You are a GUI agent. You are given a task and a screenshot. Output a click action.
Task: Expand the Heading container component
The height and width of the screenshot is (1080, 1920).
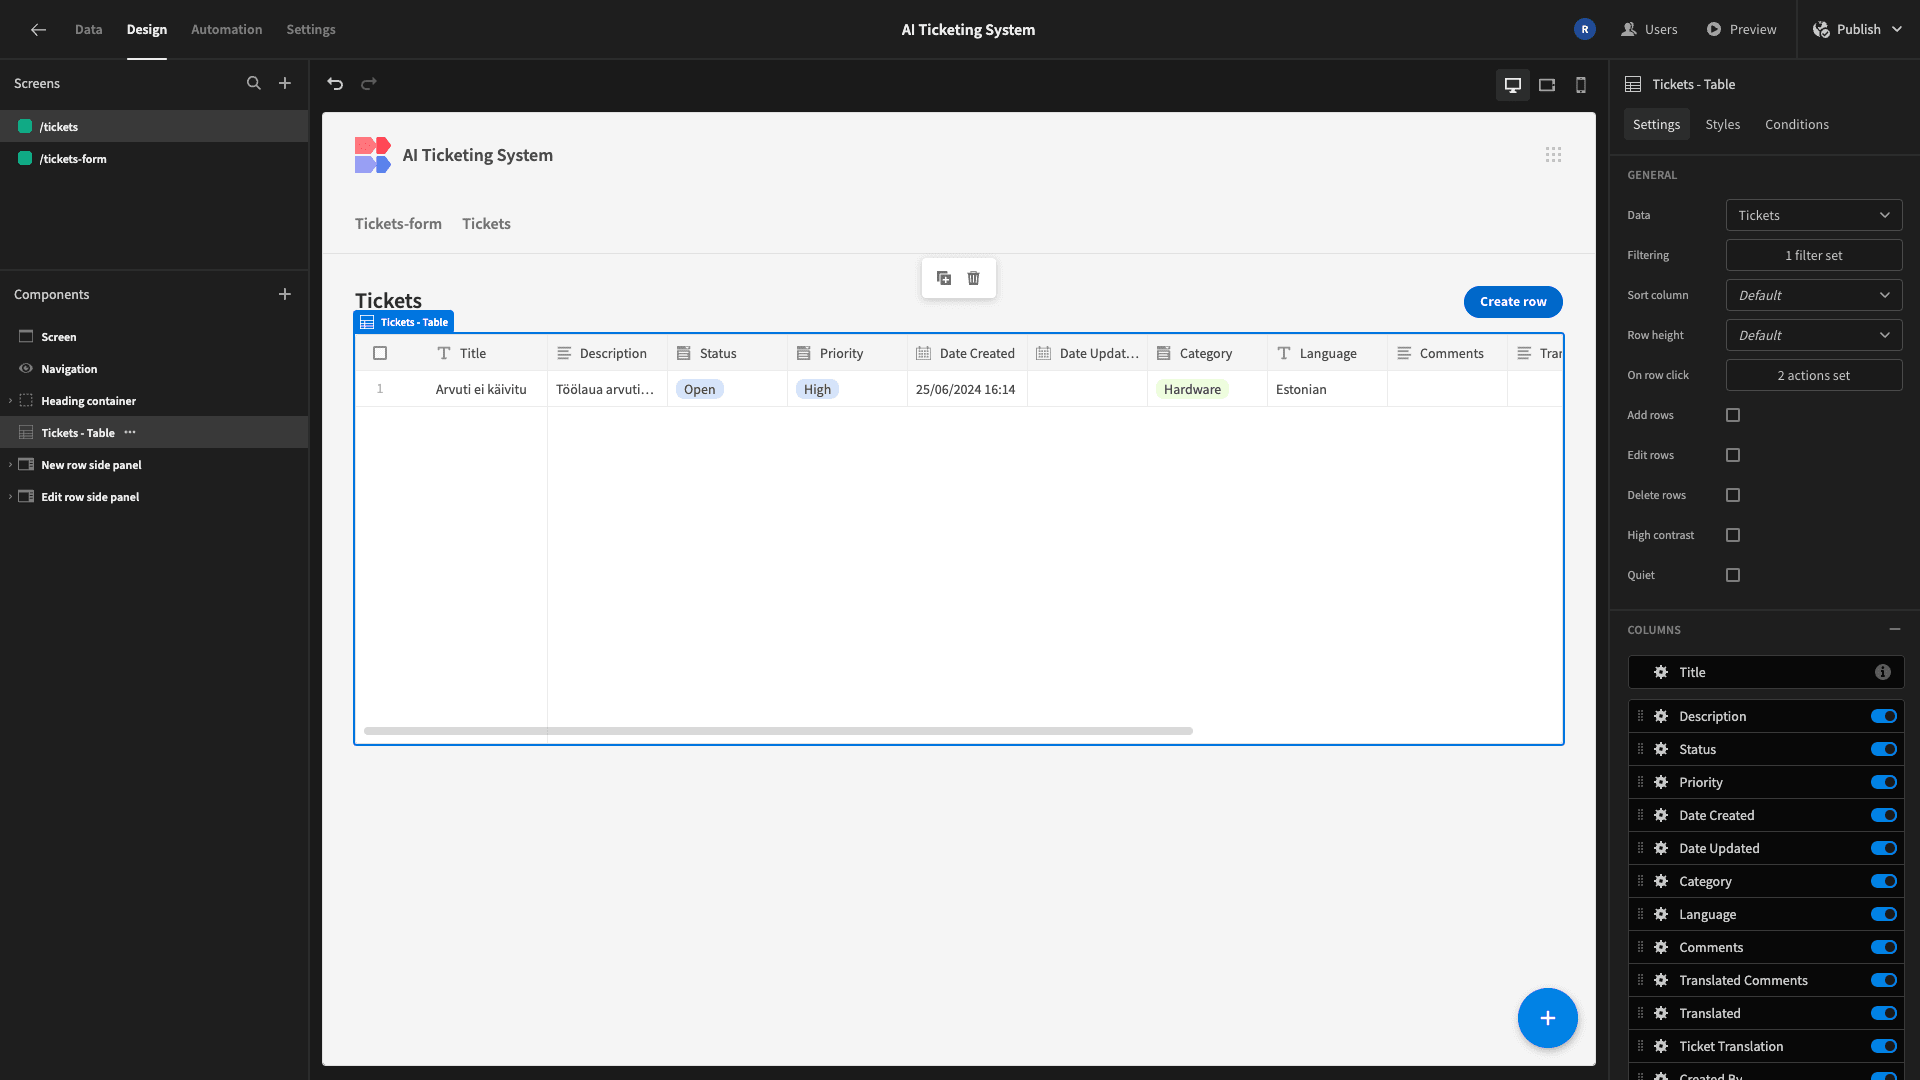point(10,401)
